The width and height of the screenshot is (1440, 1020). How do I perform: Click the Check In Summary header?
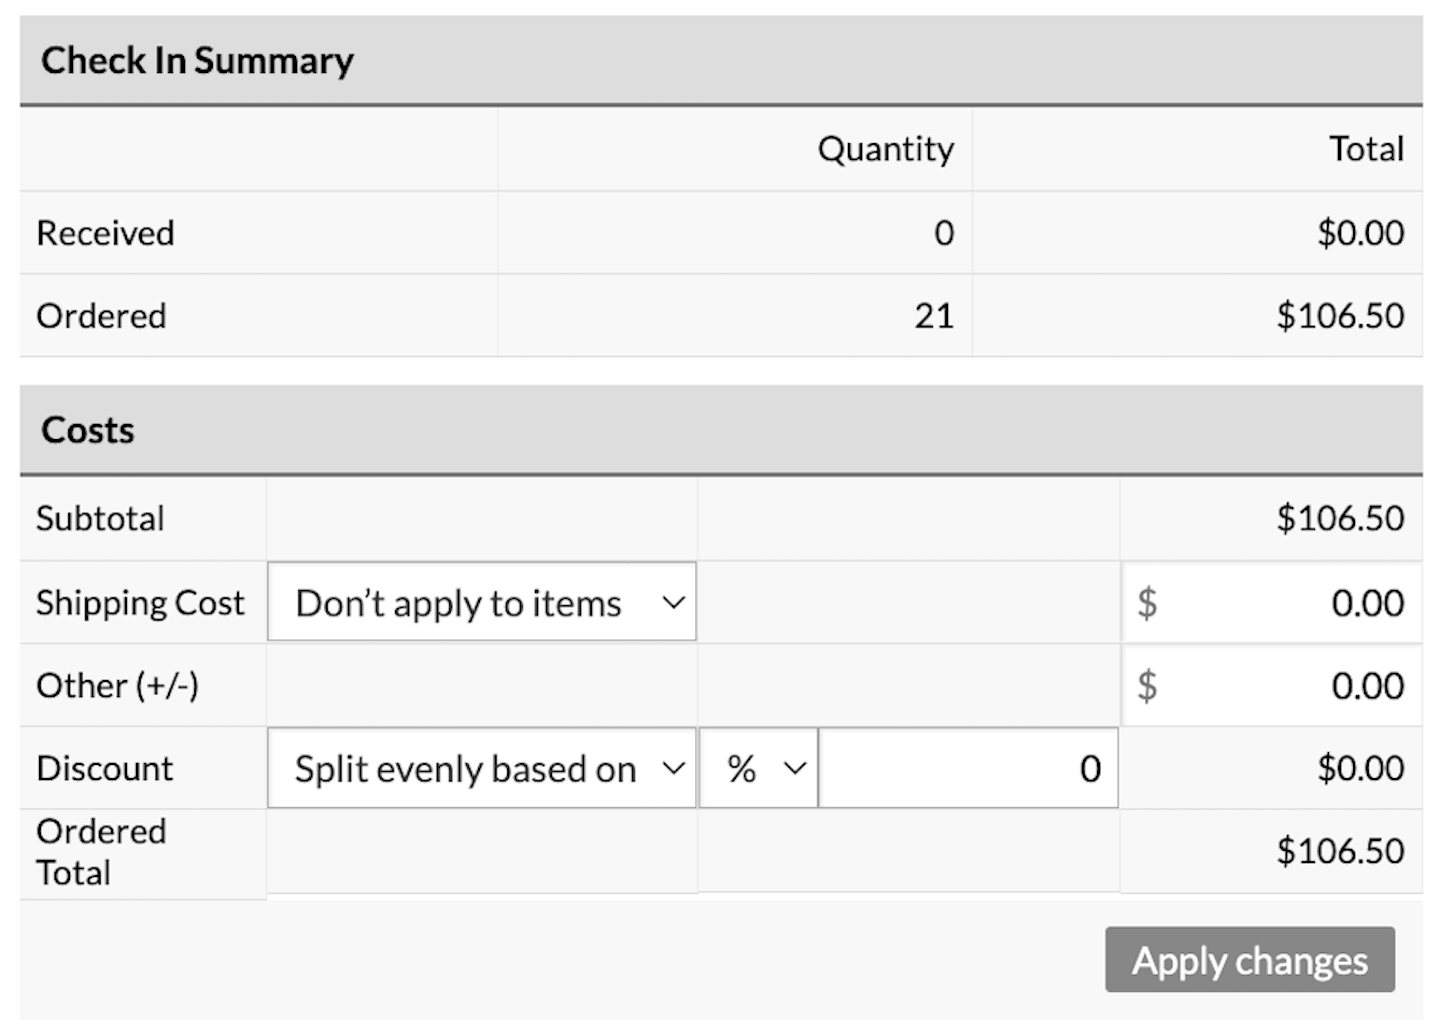coord(197,60)
